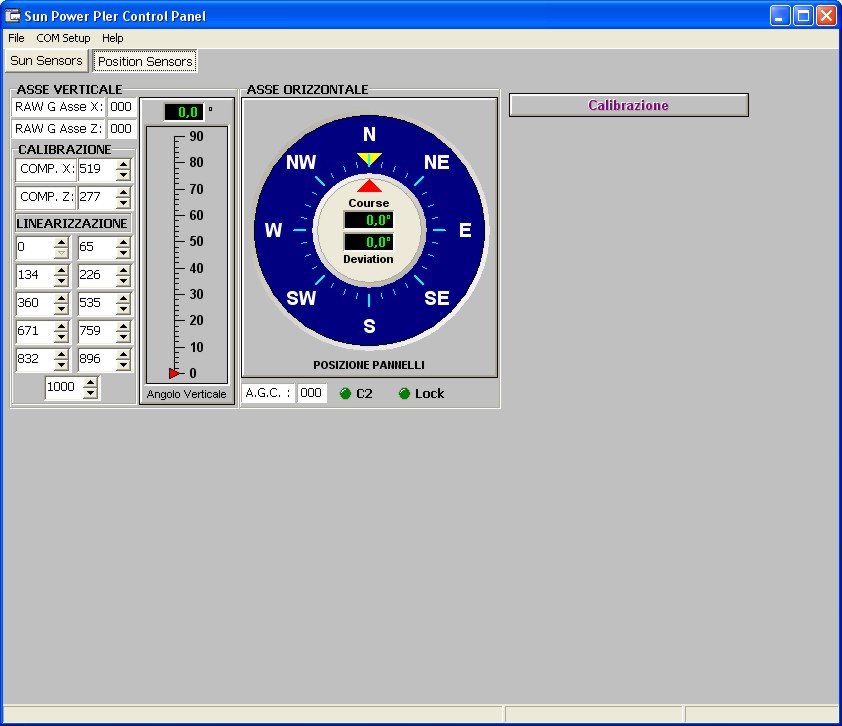
Task: Click the Calibrazione button
Action: (x=628, y=105)
